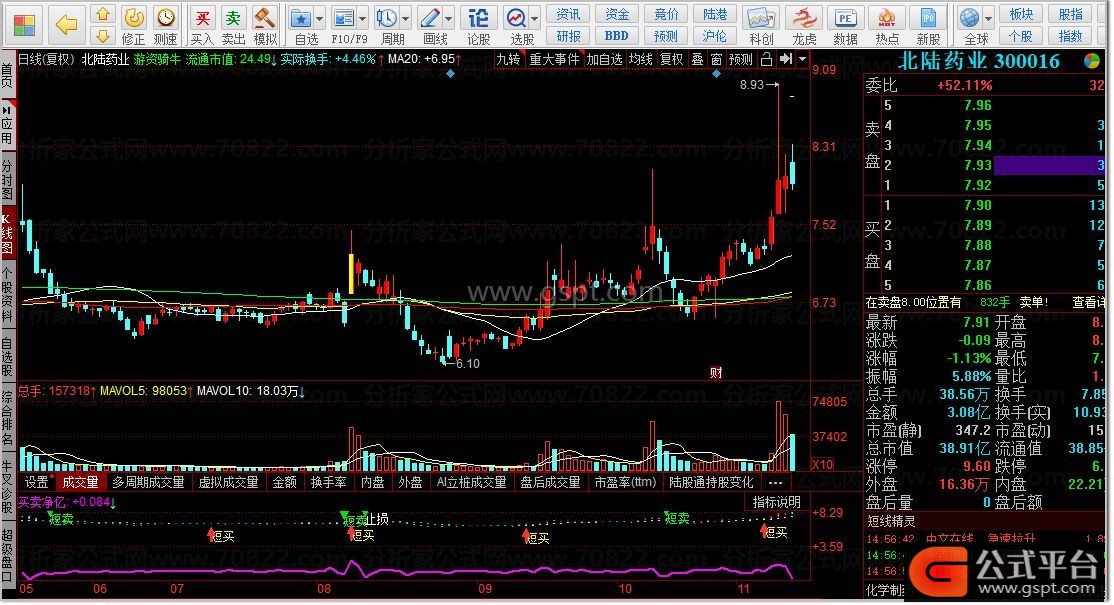Click 加自选 to add to watchlist
This screenshot has height=605, width=1114.
(x=604, y=60)
